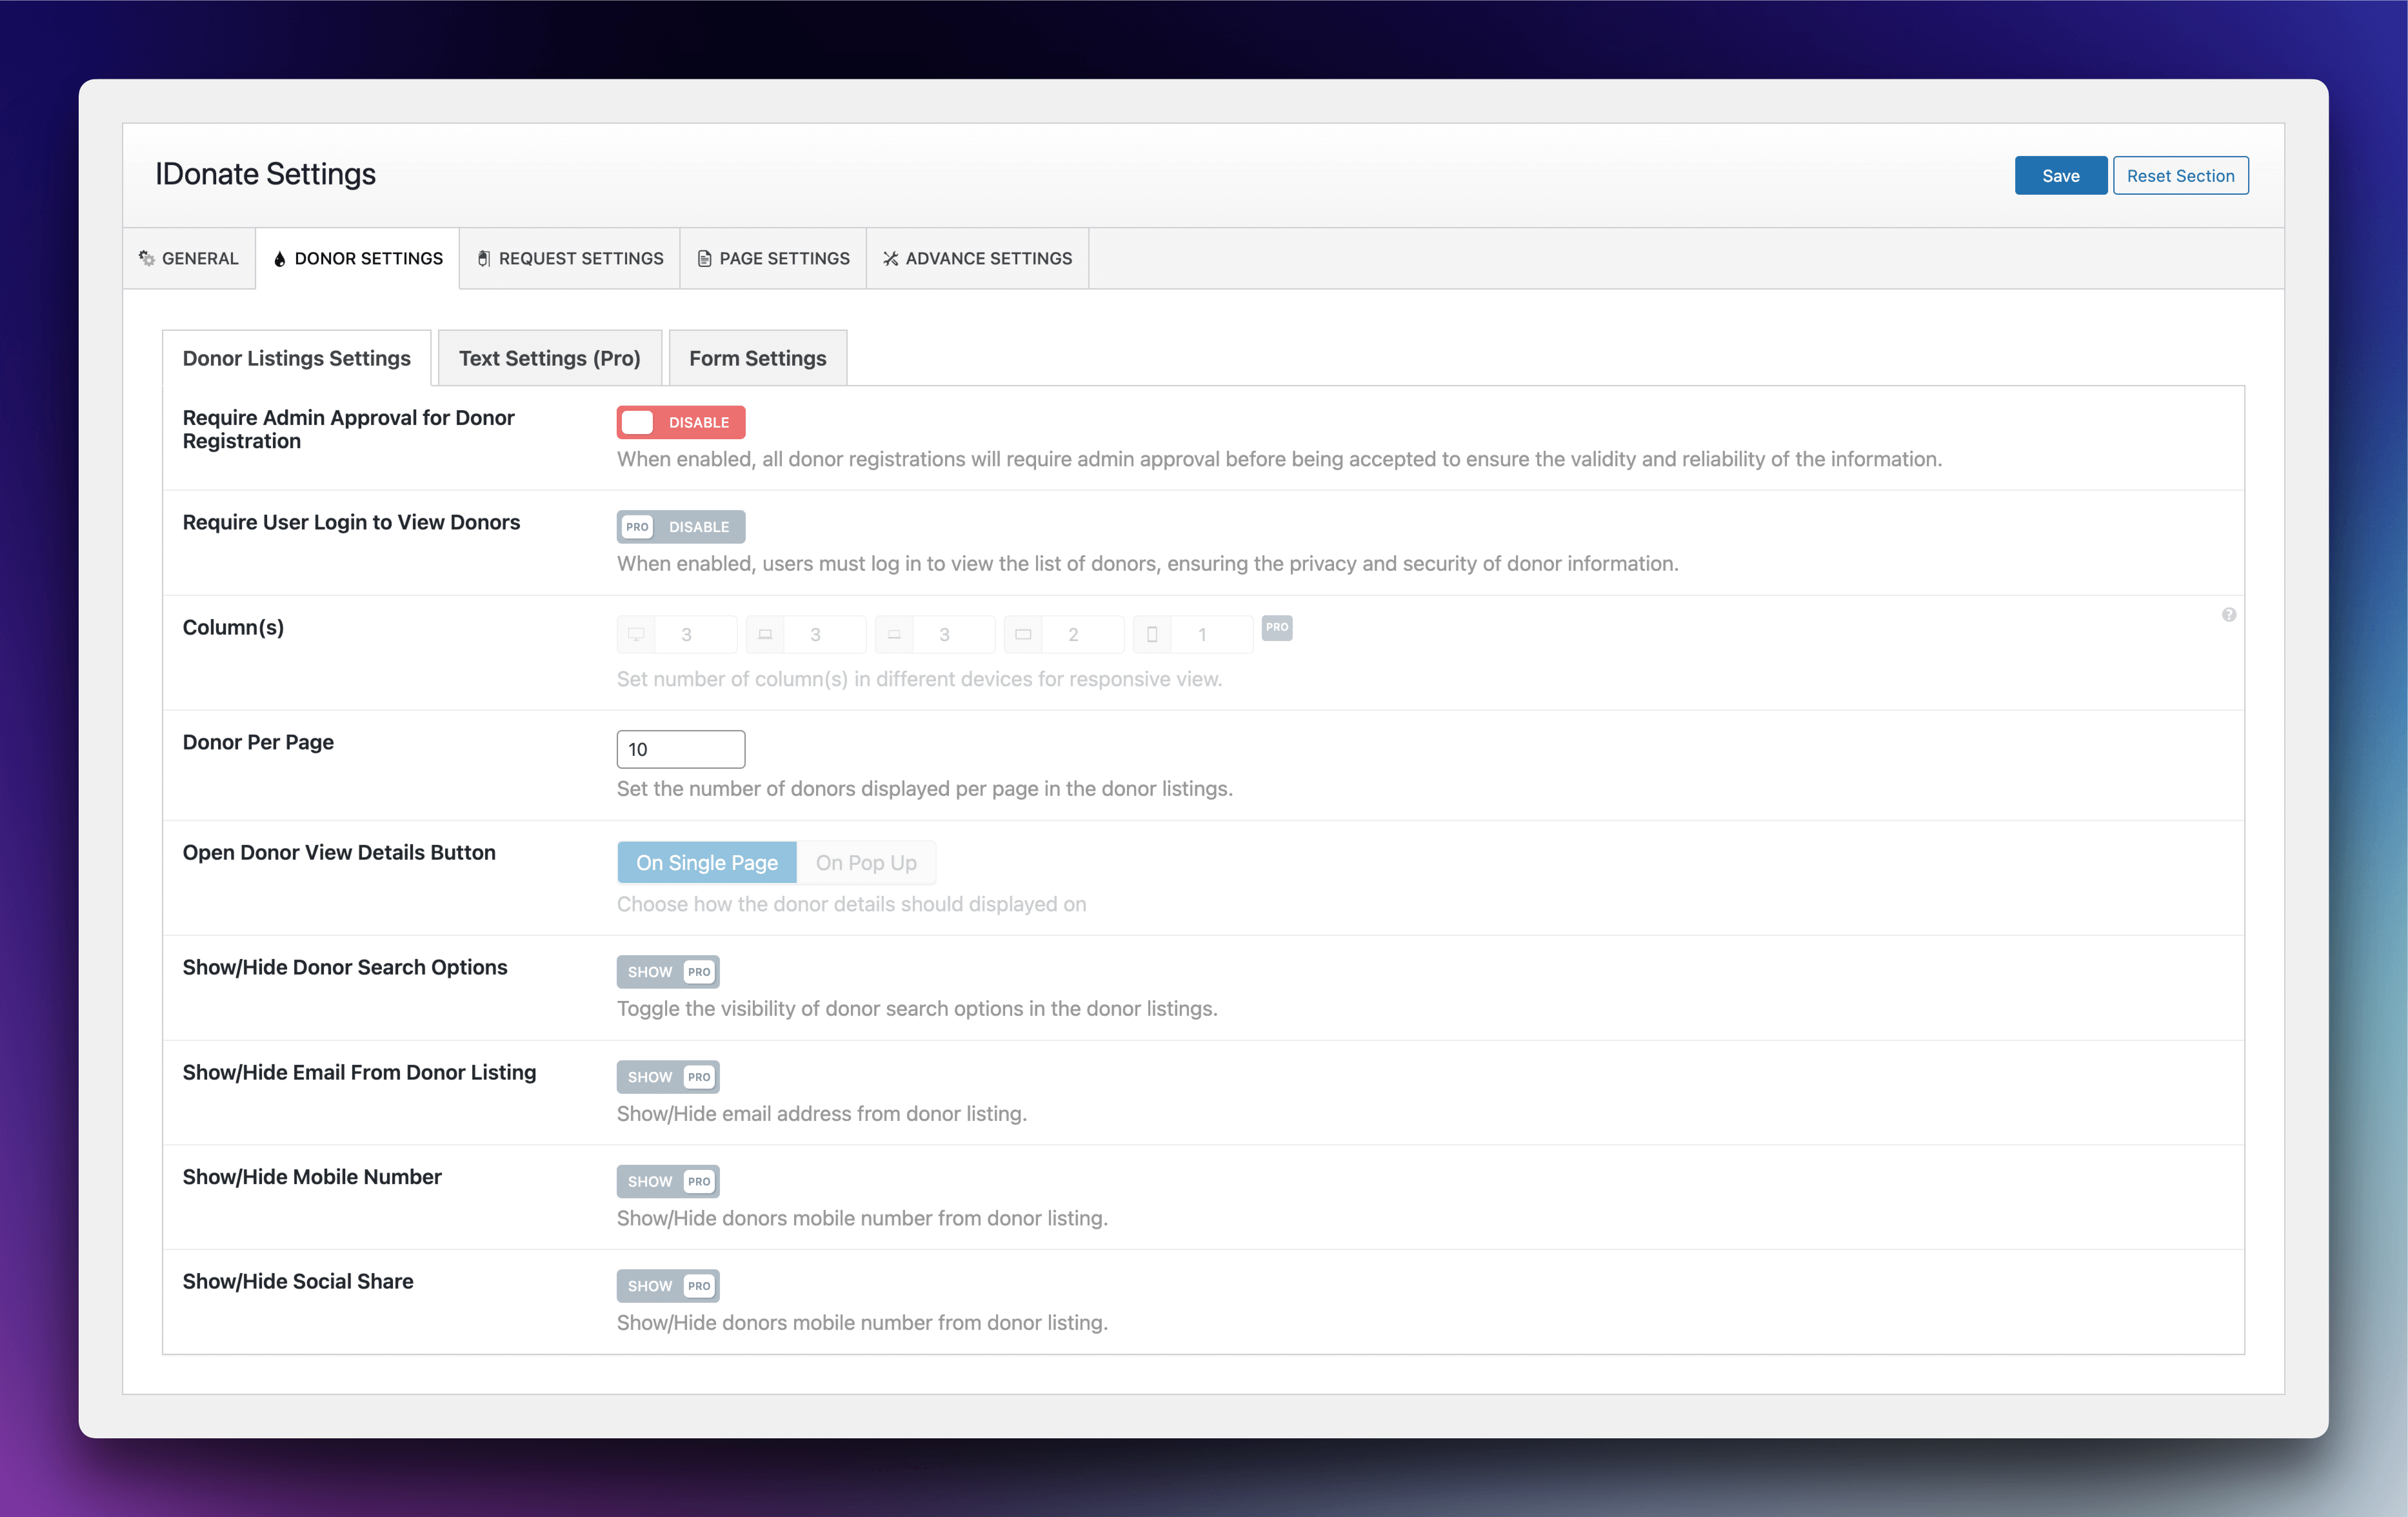Click the blood drop icon on Donor Settings

[x=280, y=259]
